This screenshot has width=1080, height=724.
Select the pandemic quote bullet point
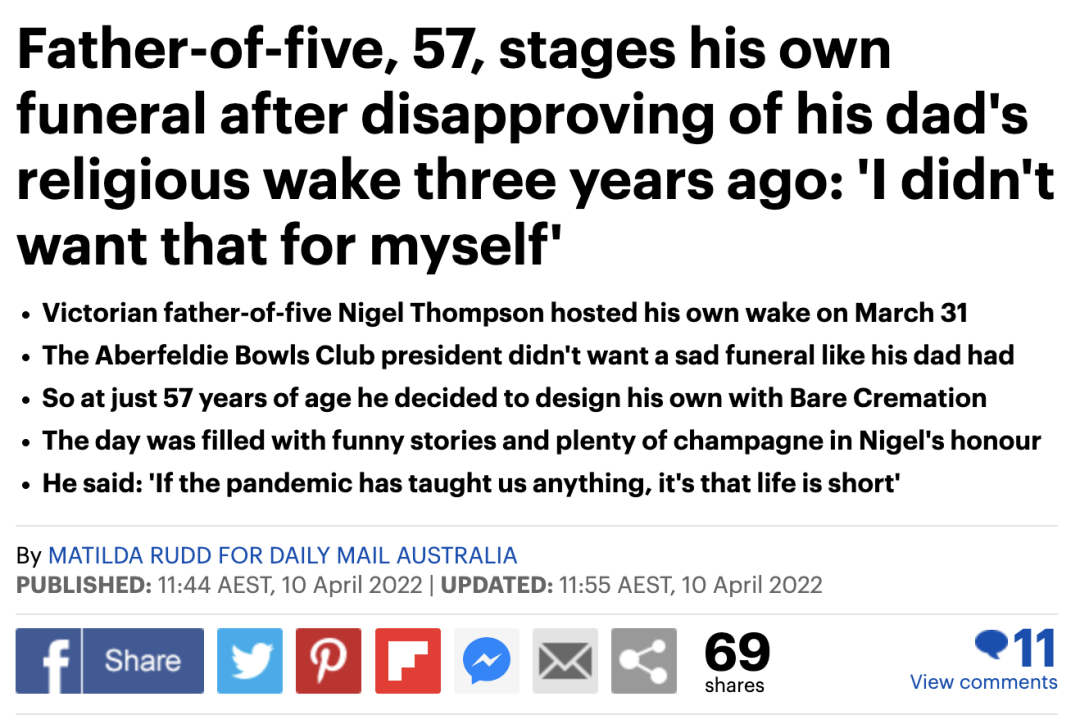[x=471, y=484]
